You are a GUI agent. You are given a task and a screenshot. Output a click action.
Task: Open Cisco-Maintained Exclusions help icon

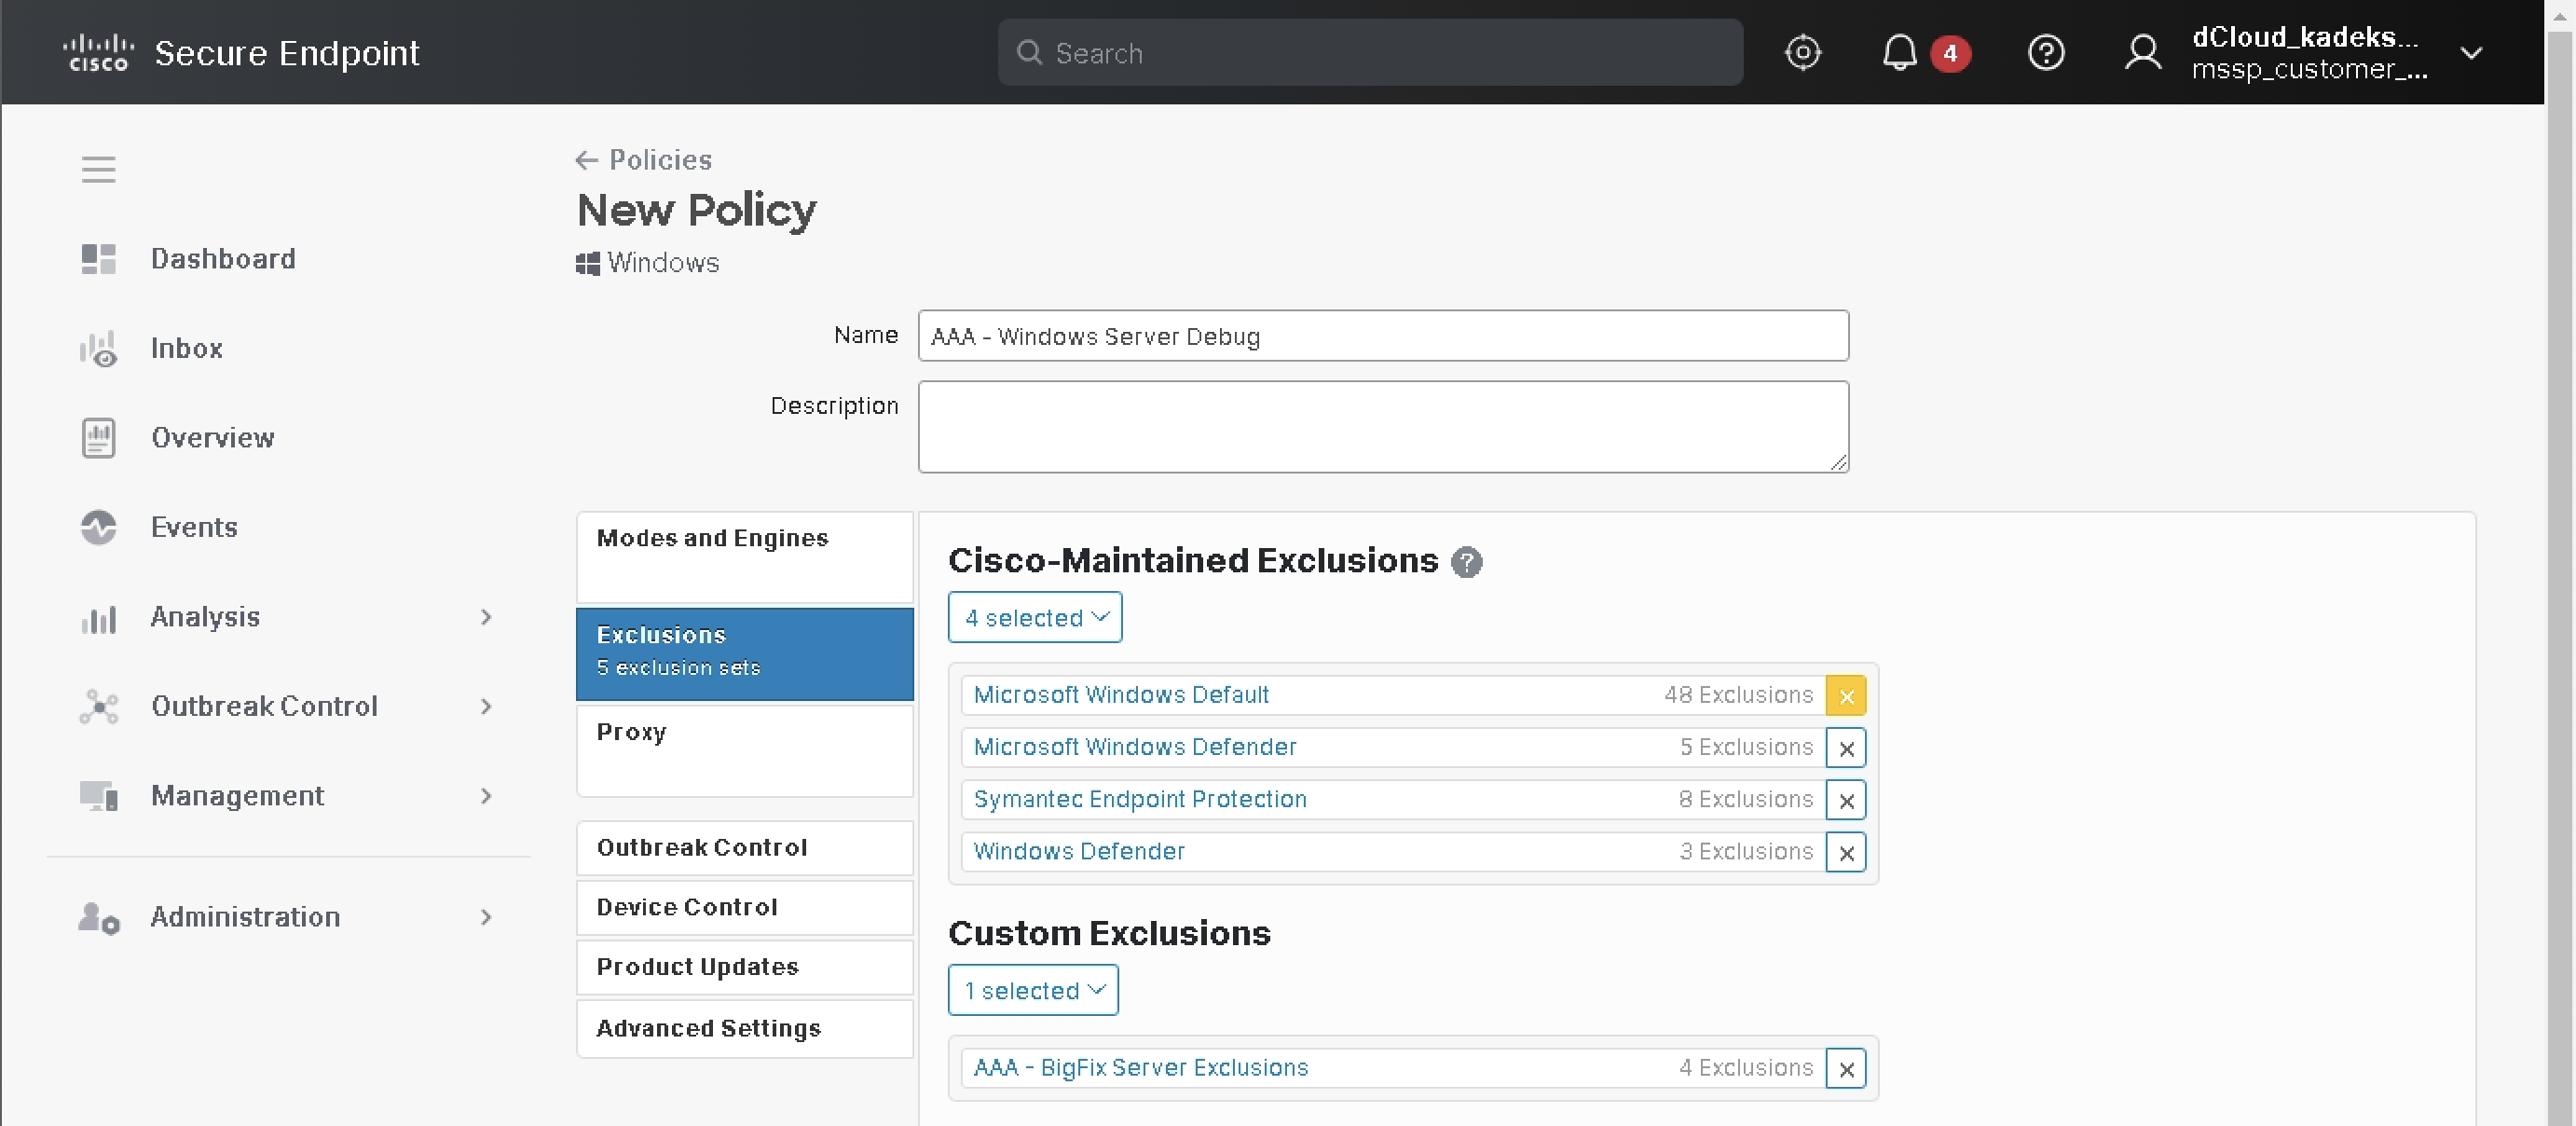tap(1466, 562)
